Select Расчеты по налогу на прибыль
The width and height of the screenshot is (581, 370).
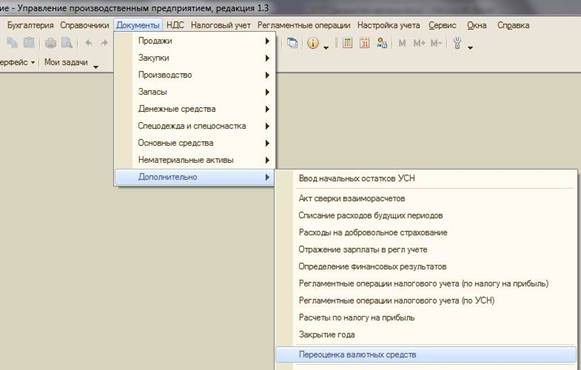coord(426,318)
